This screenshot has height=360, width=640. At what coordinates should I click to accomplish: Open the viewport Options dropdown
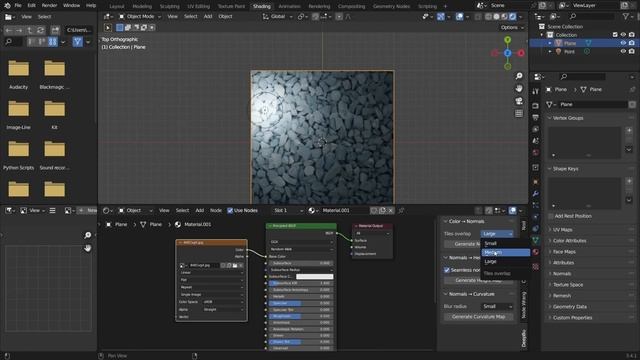coord(512,28)
